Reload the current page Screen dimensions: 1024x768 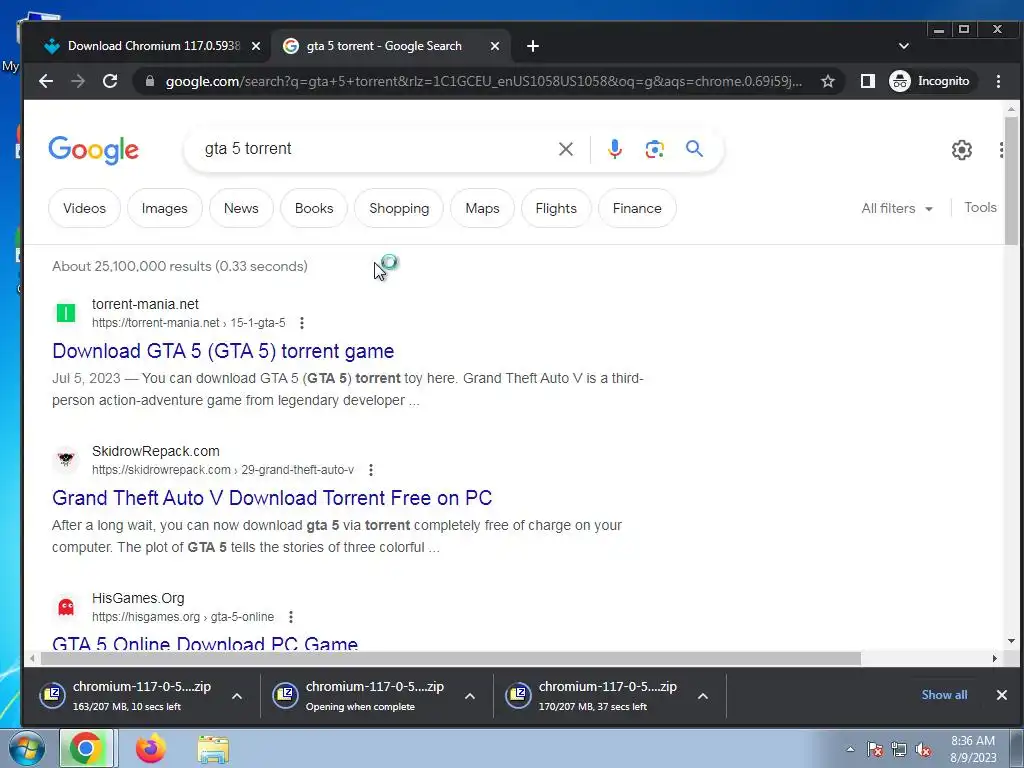[x=110, y=81]
